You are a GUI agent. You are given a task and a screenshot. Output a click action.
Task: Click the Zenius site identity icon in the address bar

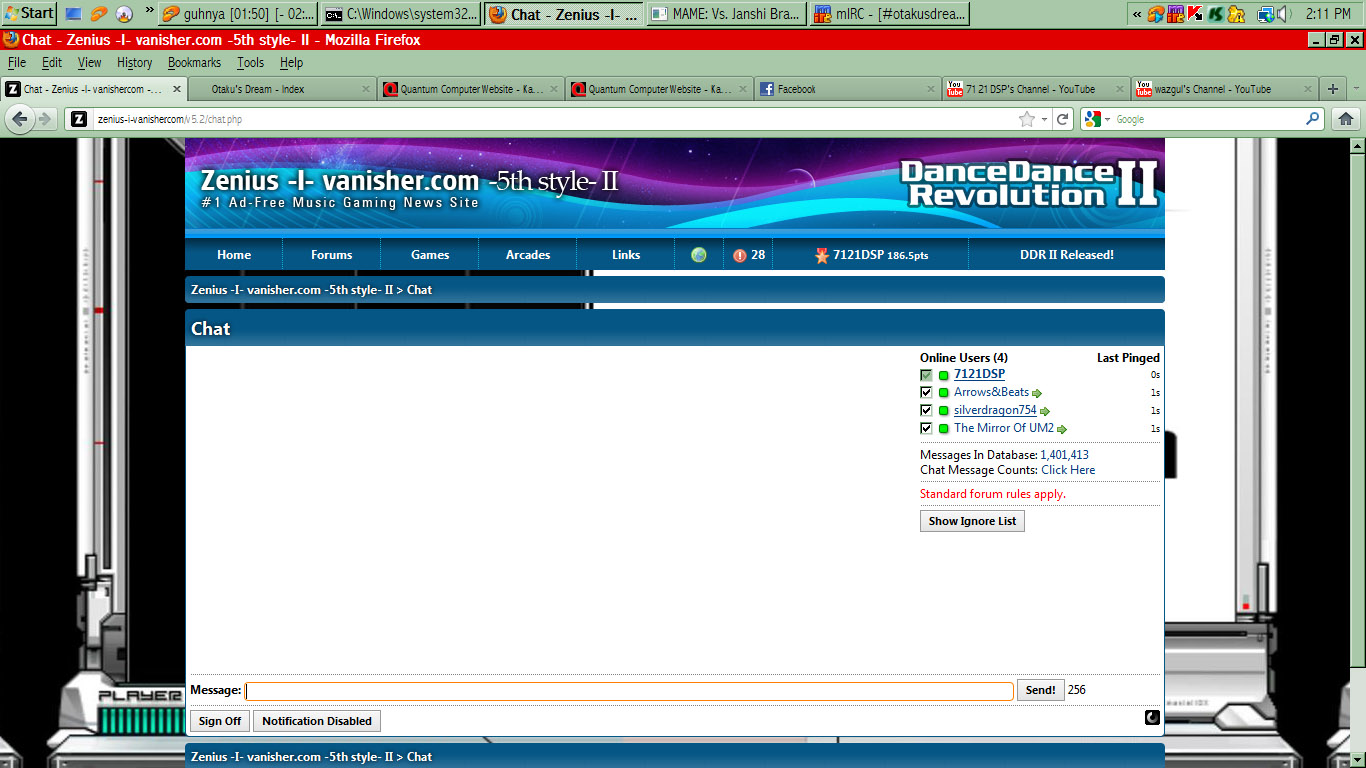(79, 119)
